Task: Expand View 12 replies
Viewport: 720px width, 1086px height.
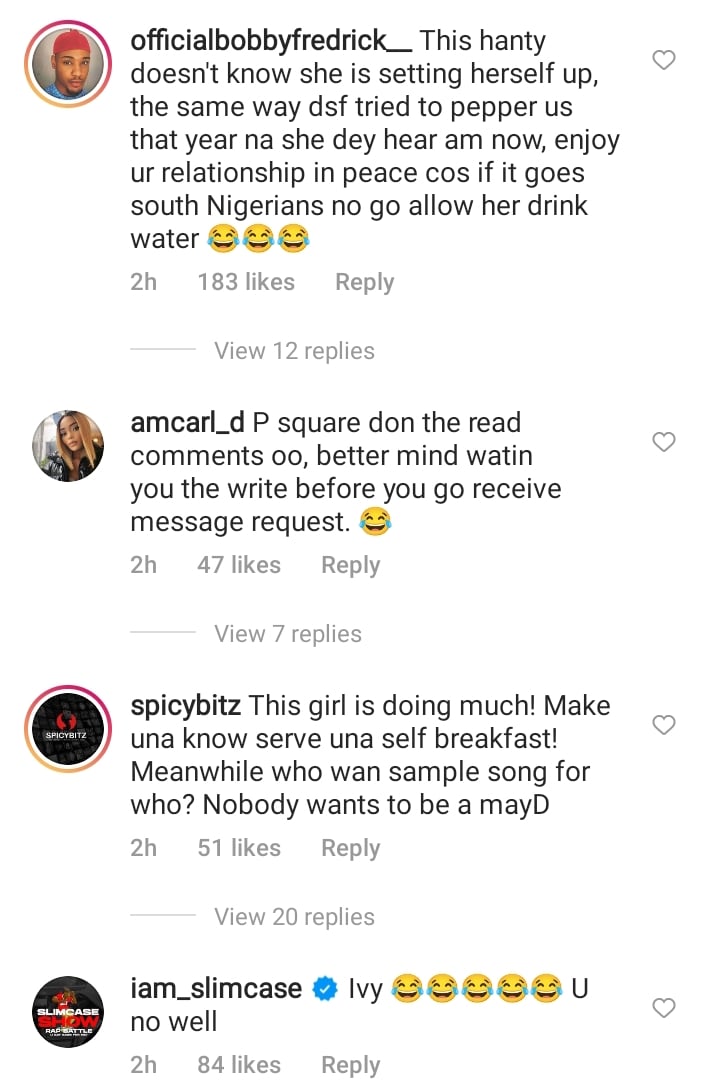Action: click(294, 351)
